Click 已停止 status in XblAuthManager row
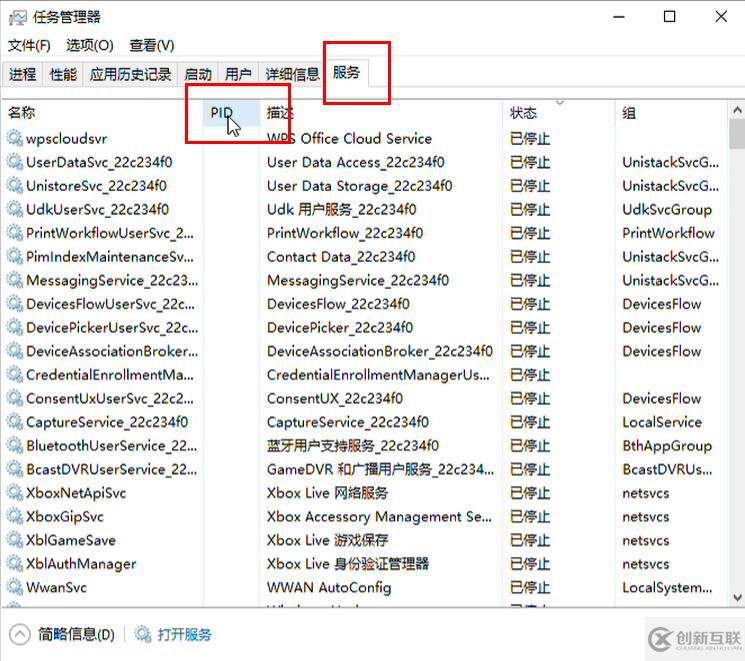745x661 pixels. point(530,564)
